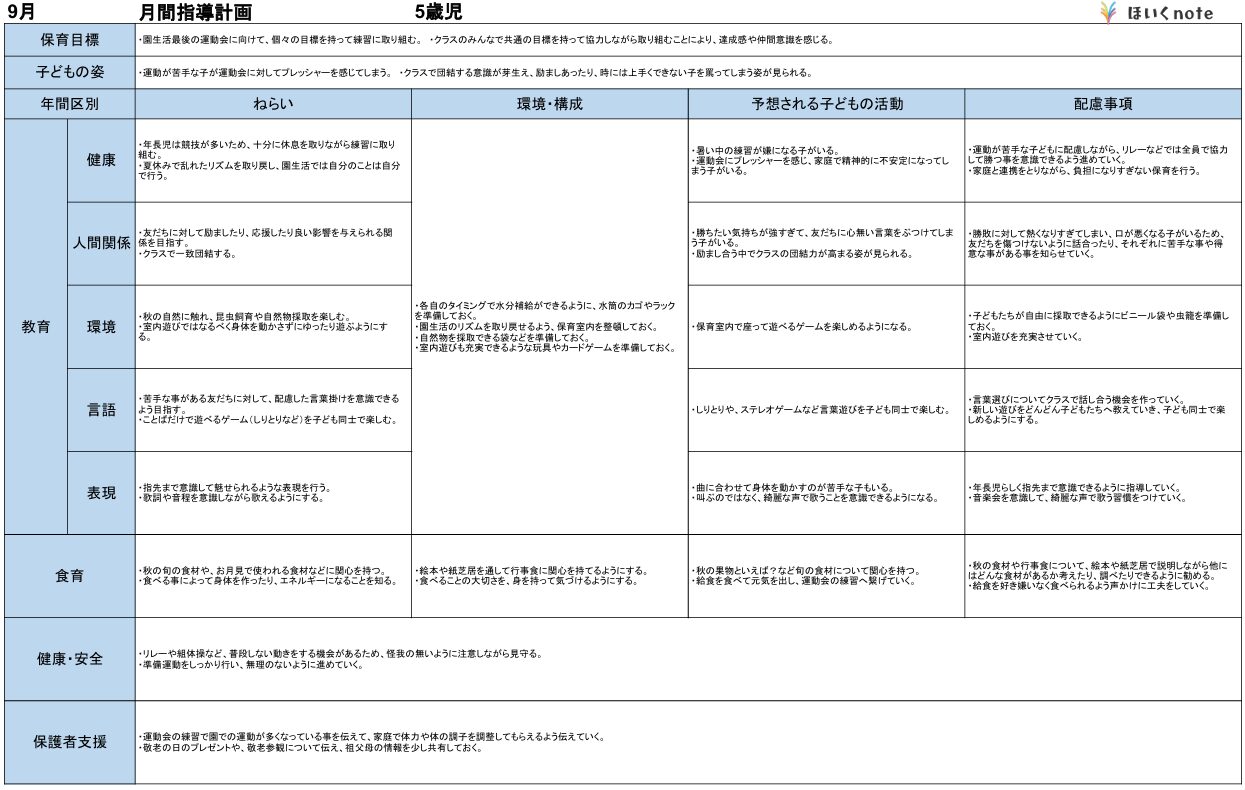Click the 言語 ねらい cell about 苦手な事がある友だち
This screenshot has width=1245, height=790.
point(274,410)
